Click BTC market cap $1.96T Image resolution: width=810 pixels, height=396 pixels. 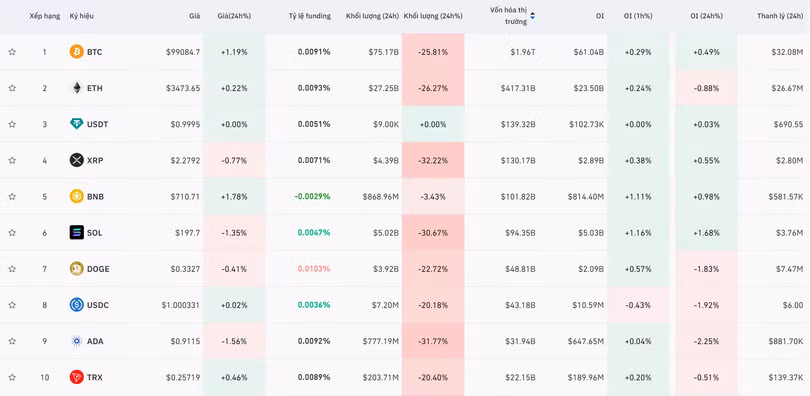[x=523, y=52]
